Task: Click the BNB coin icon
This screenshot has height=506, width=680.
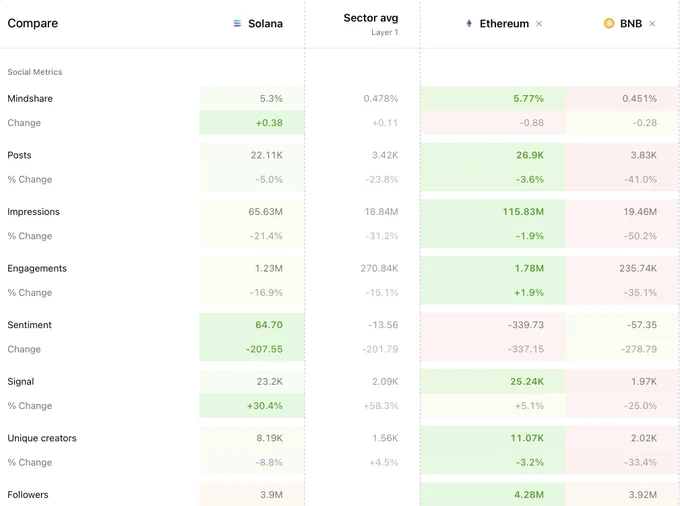Action: coord(609,23)
